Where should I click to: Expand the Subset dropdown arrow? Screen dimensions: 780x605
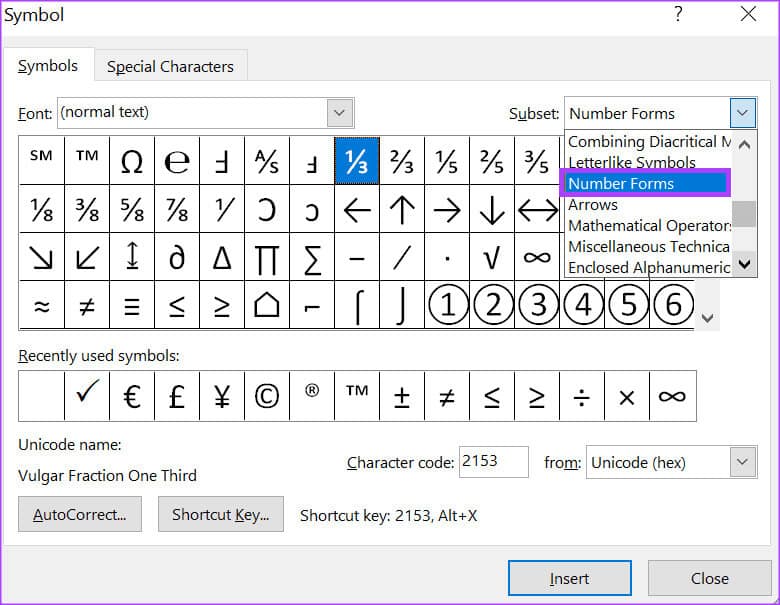tap(742, 113)
